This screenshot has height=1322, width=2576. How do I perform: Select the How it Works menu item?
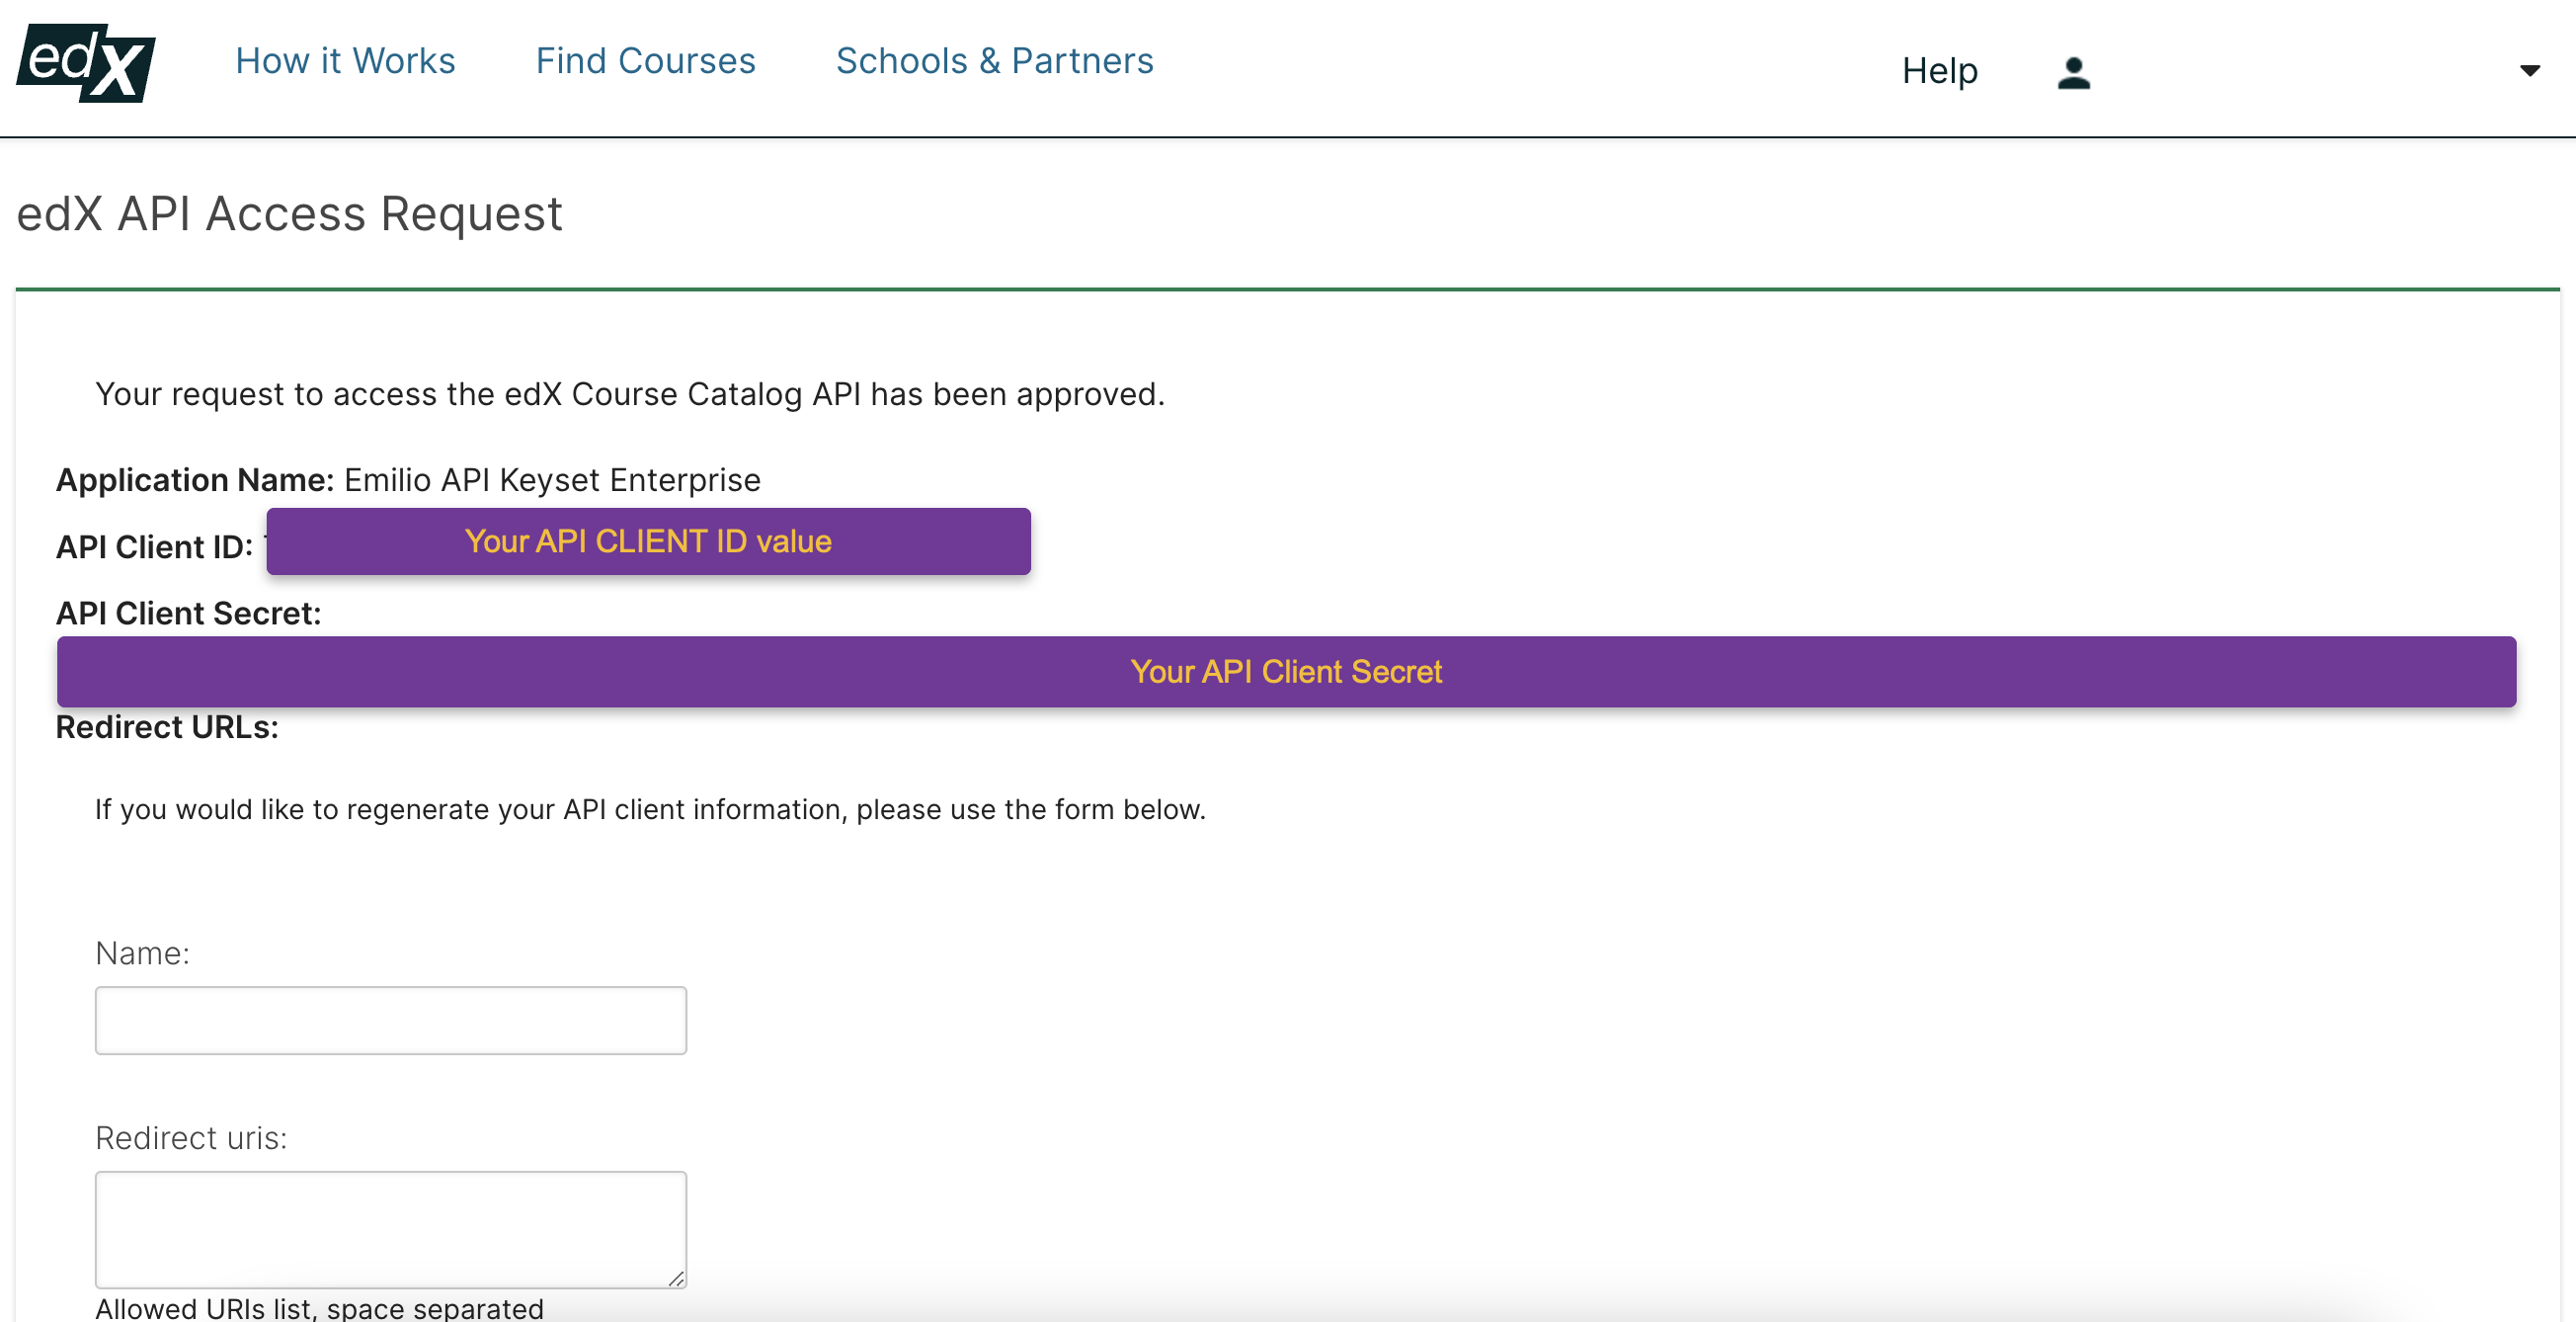tap(344, 60)
